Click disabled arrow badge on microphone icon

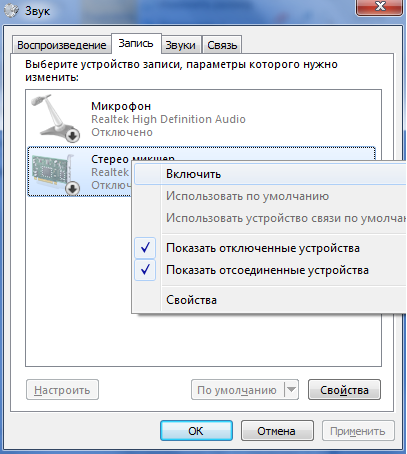click(x=72, y=135)
